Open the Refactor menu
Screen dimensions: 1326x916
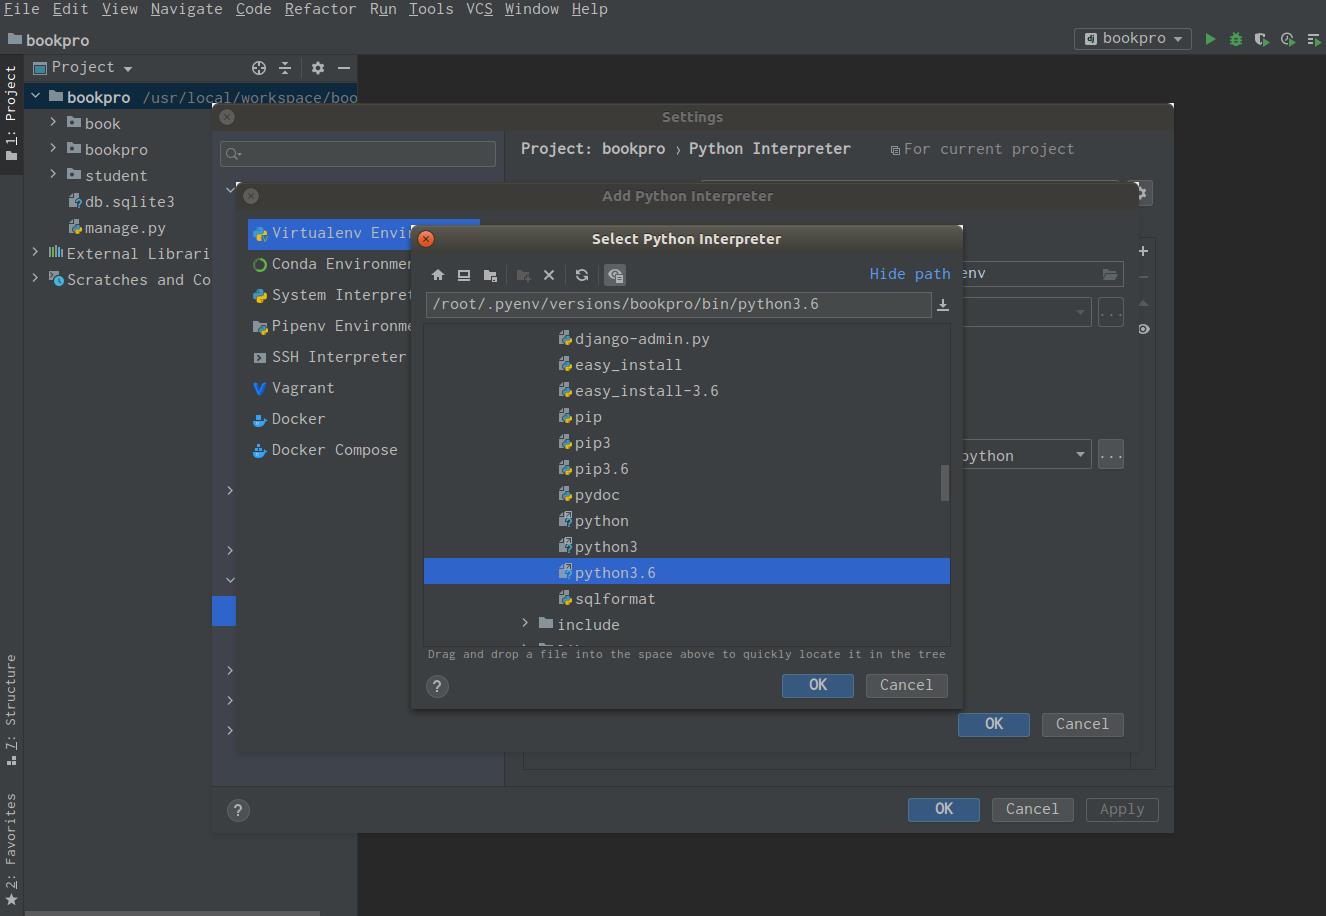[x=320, y=9]
